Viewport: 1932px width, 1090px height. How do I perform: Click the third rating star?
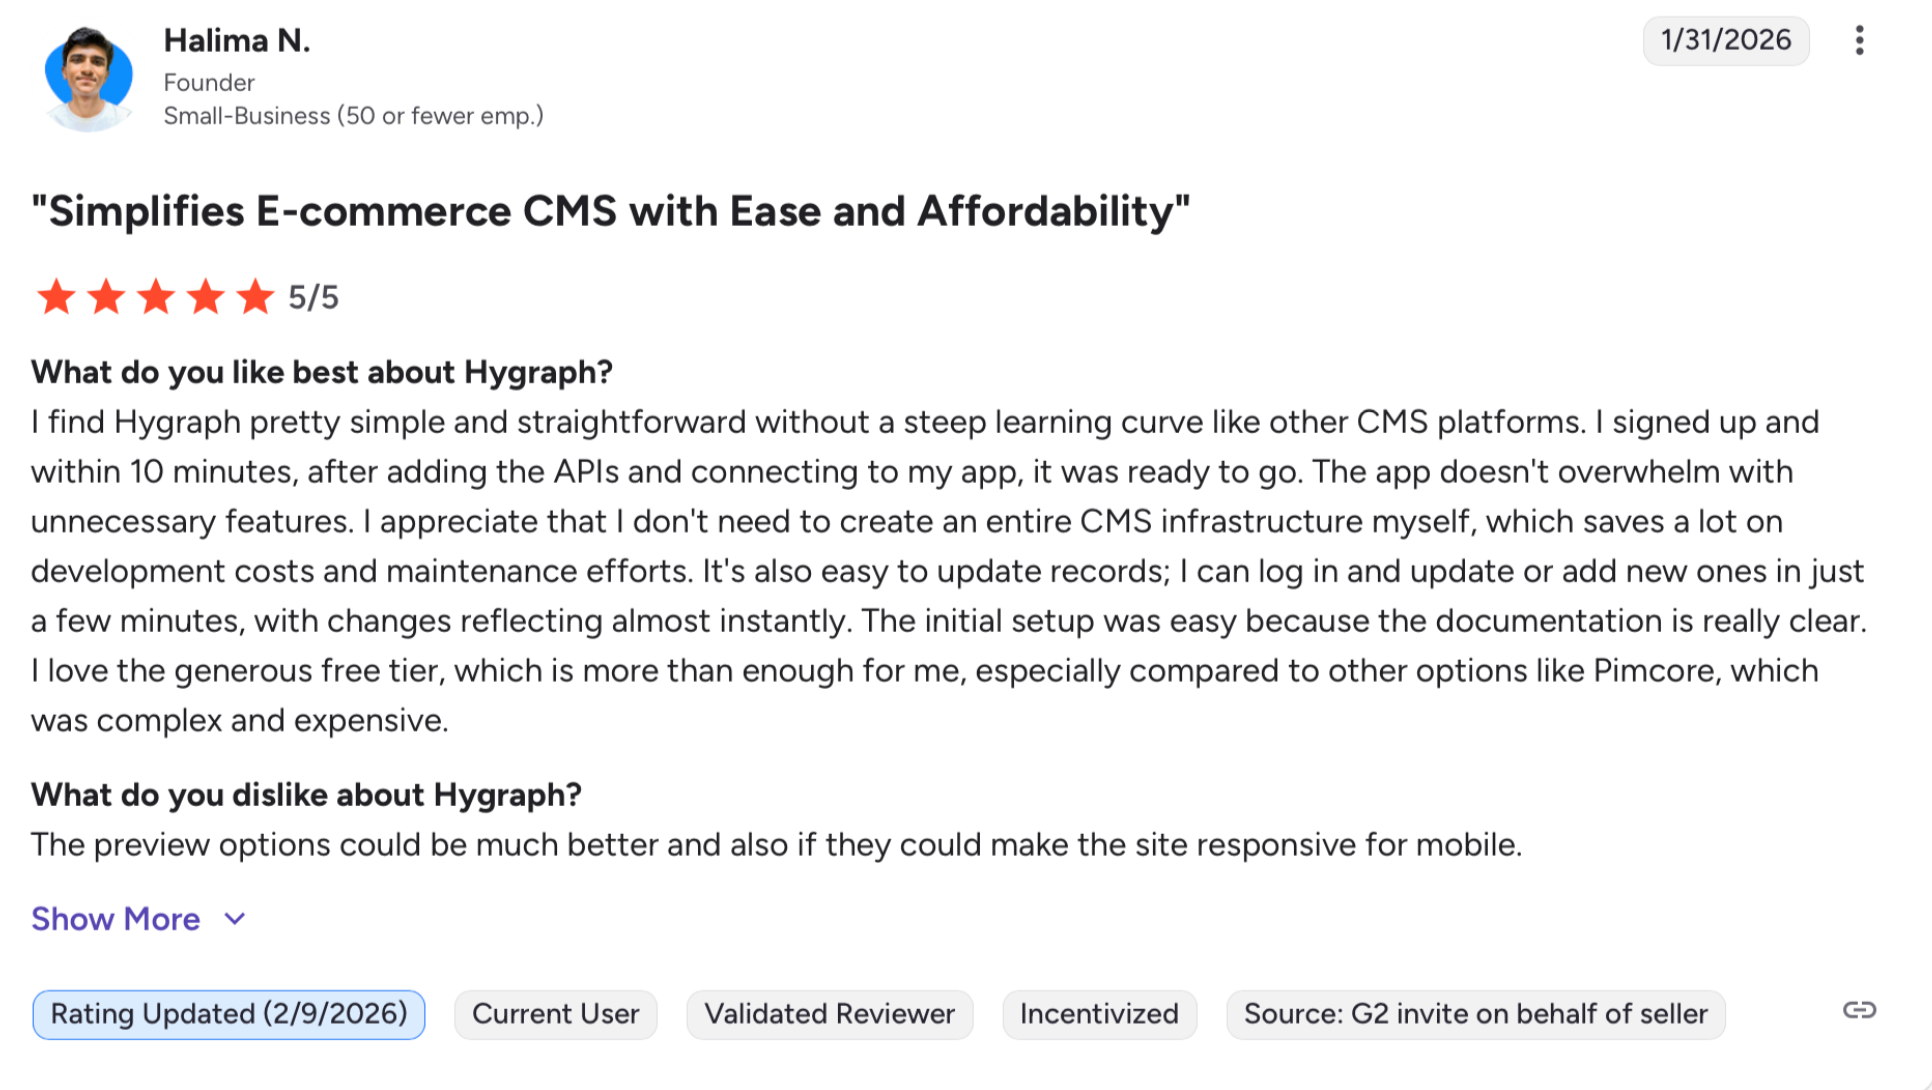(x=156, y=297)
